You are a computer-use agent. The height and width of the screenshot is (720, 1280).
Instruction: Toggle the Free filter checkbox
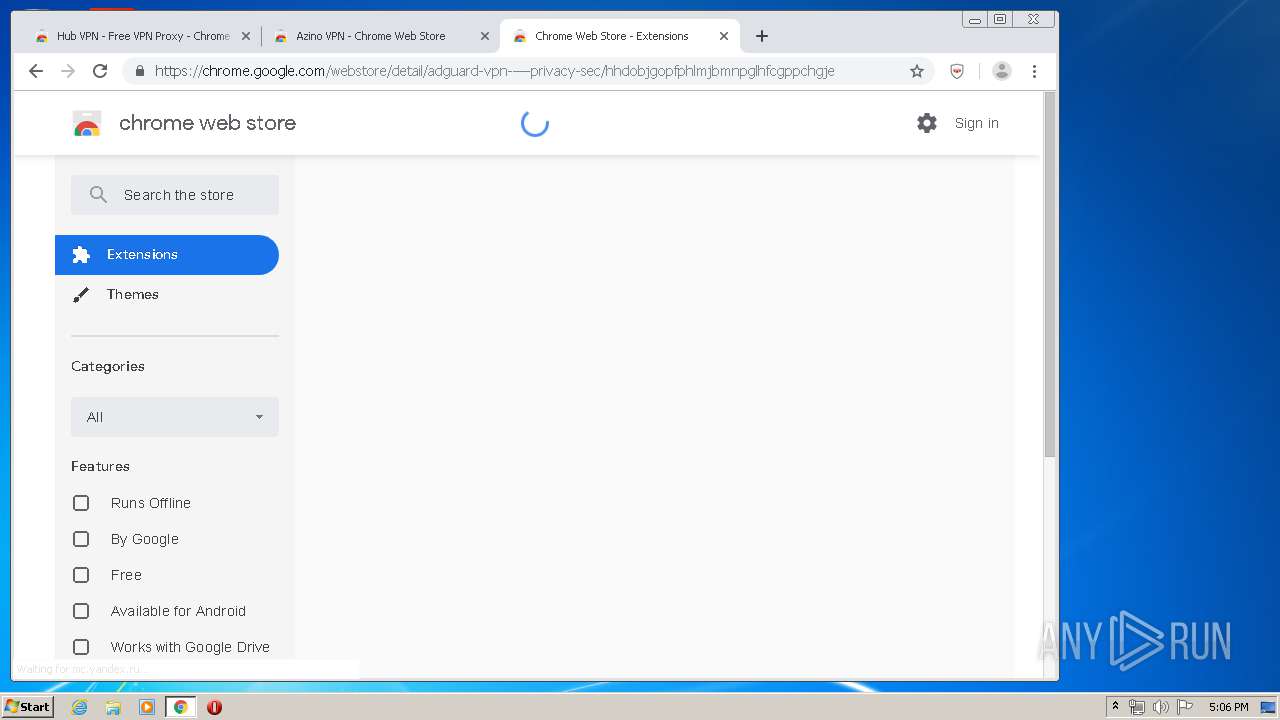[81, 575]
